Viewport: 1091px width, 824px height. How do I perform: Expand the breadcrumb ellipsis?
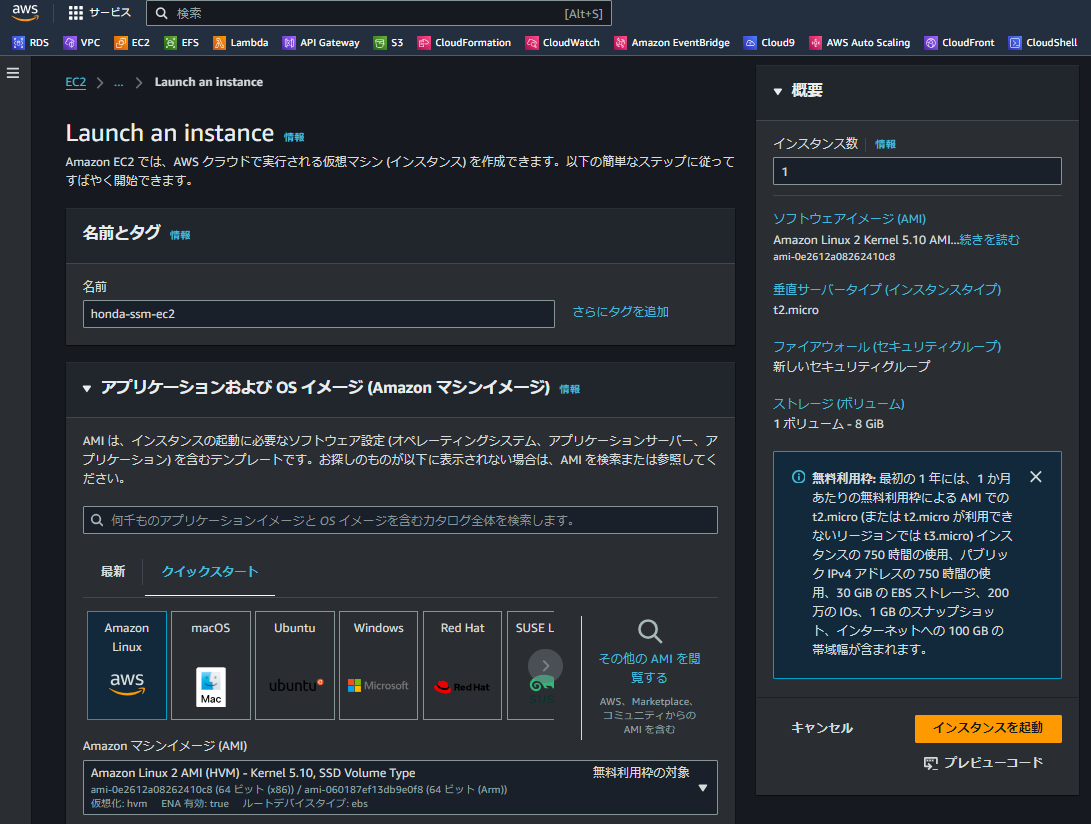pyautogui.click(x=119, y=82)
